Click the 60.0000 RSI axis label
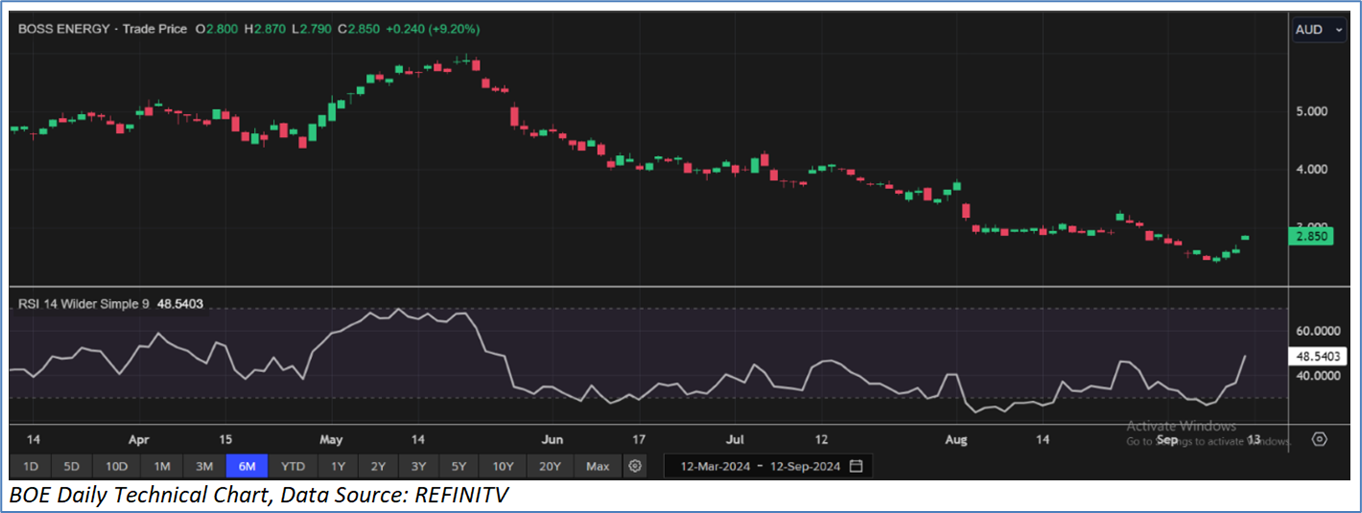1362x513 pixels. click(1316, 330)
